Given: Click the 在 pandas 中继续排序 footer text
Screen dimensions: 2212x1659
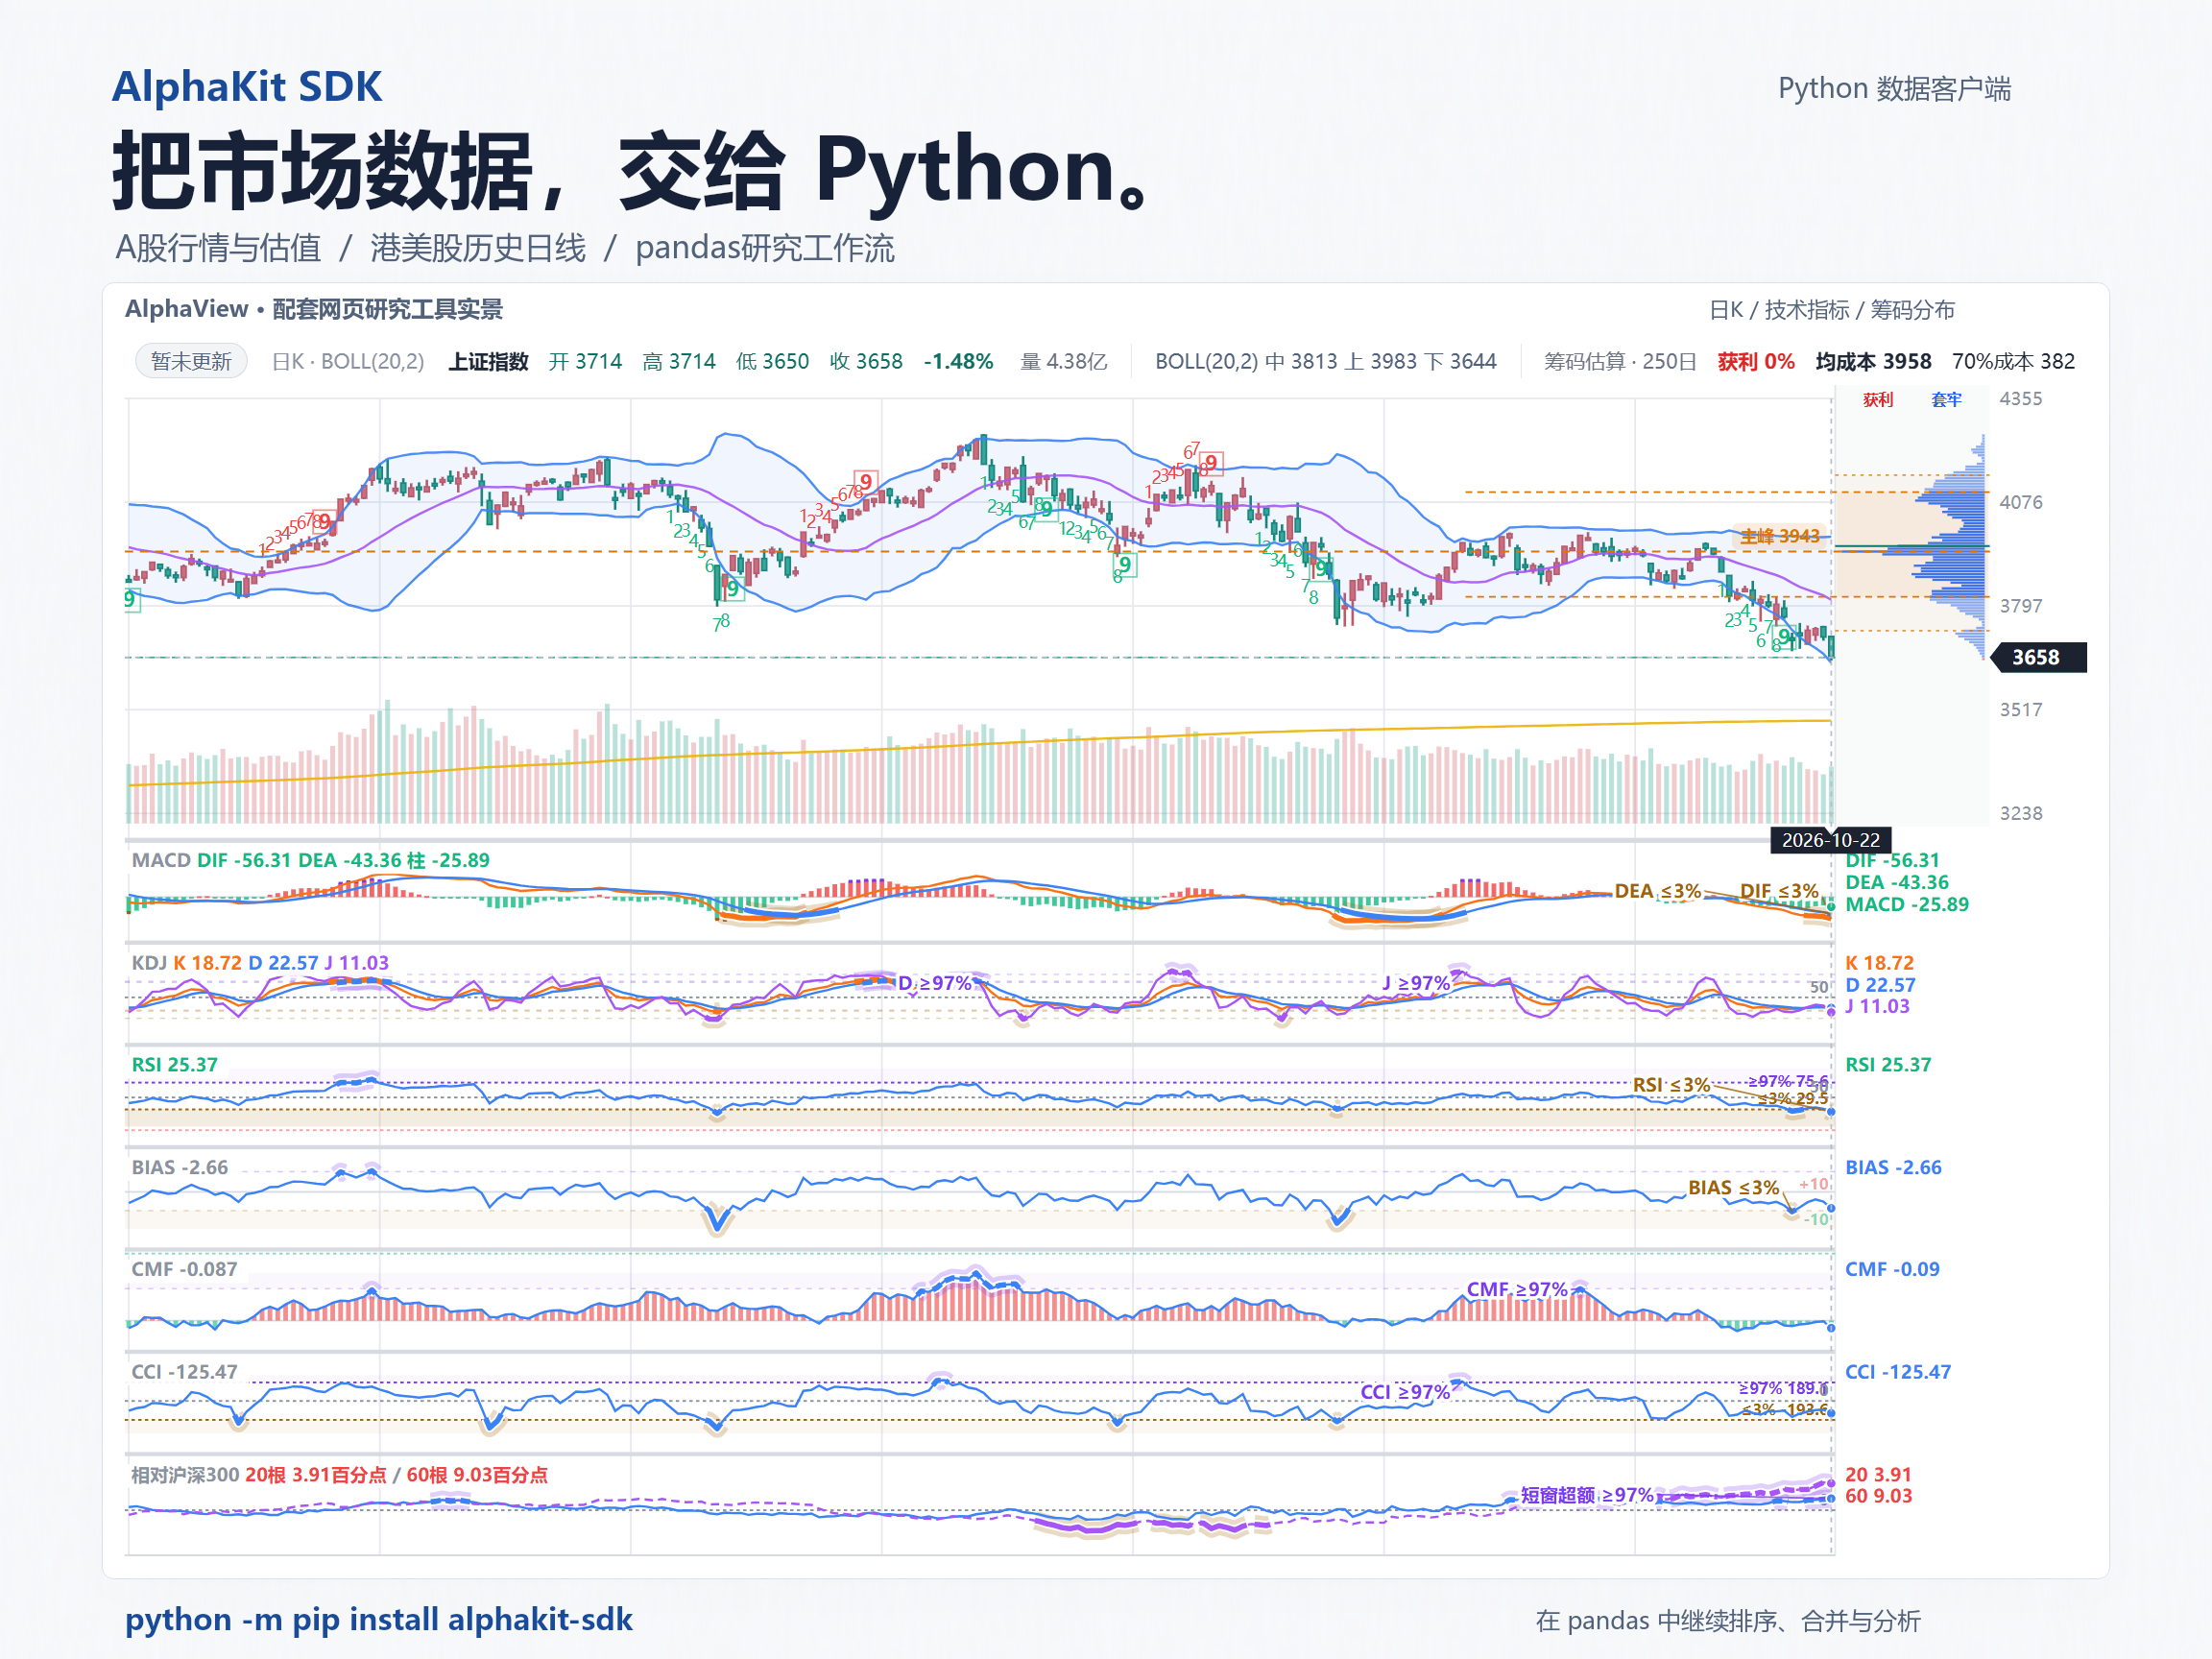Looking at the screenshot, I should click(1728, 1621).
